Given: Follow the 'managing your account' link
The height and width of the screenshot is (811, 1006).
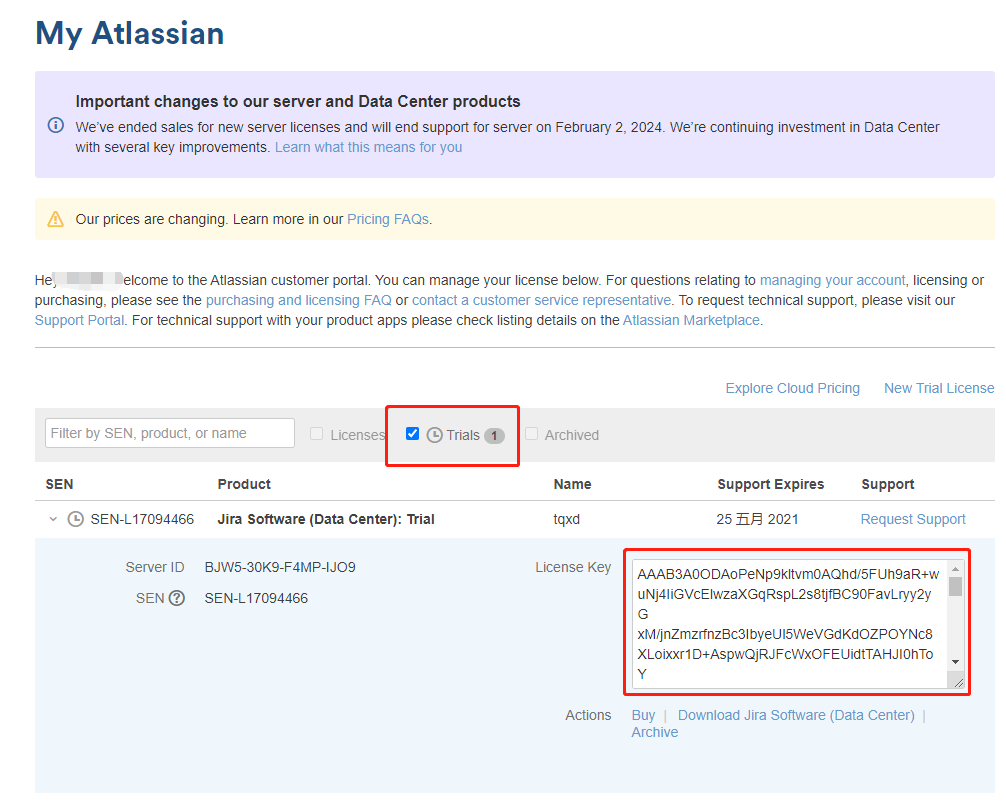Looking at the screenshot, I should tap(832, 280).
